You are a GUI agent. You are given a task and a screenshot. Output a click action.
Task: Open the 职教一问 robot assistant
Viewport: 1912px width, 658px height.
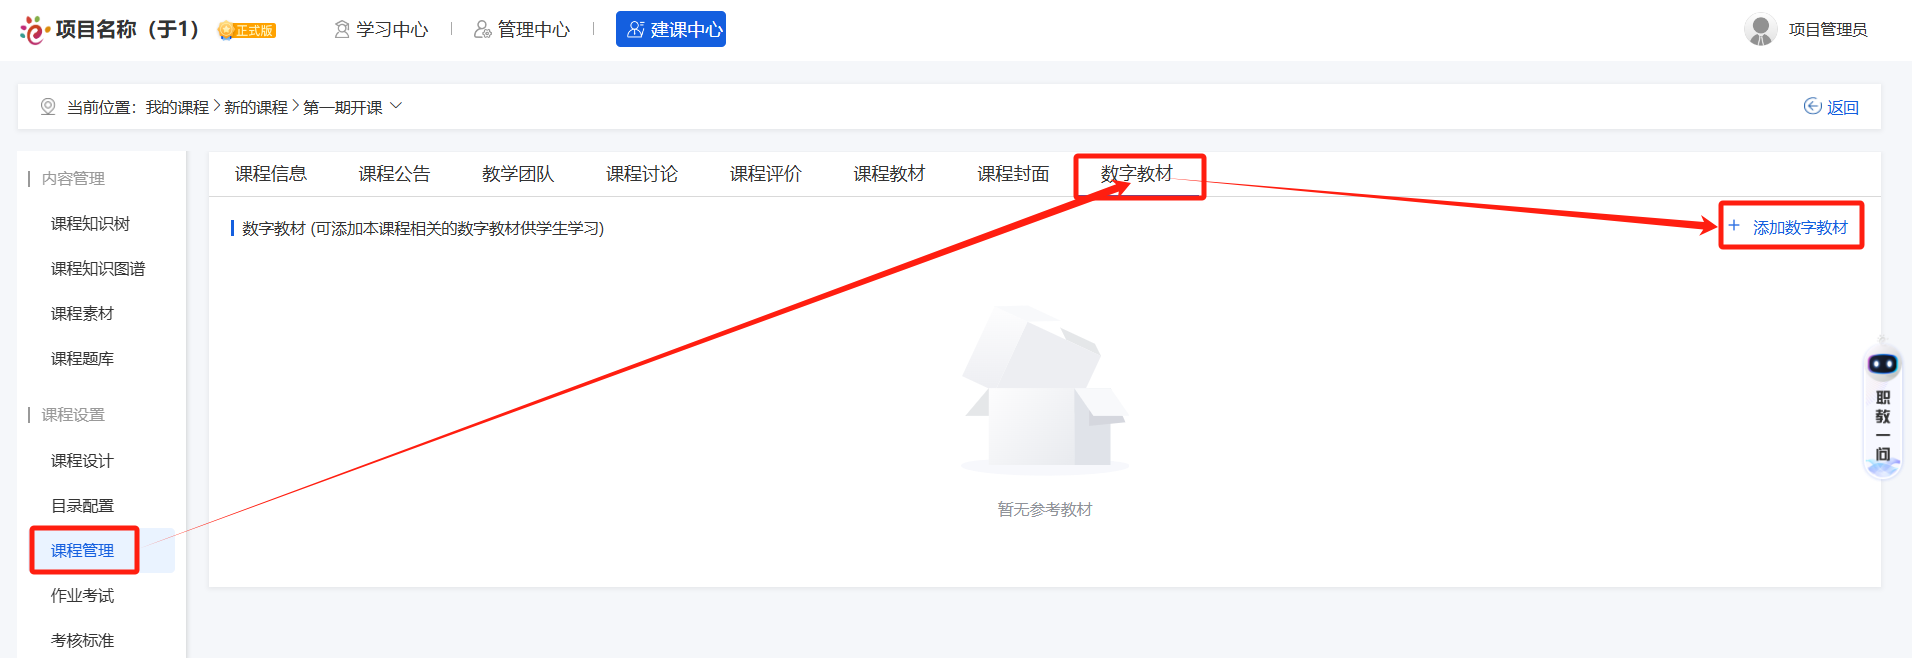coord(1883,408)
